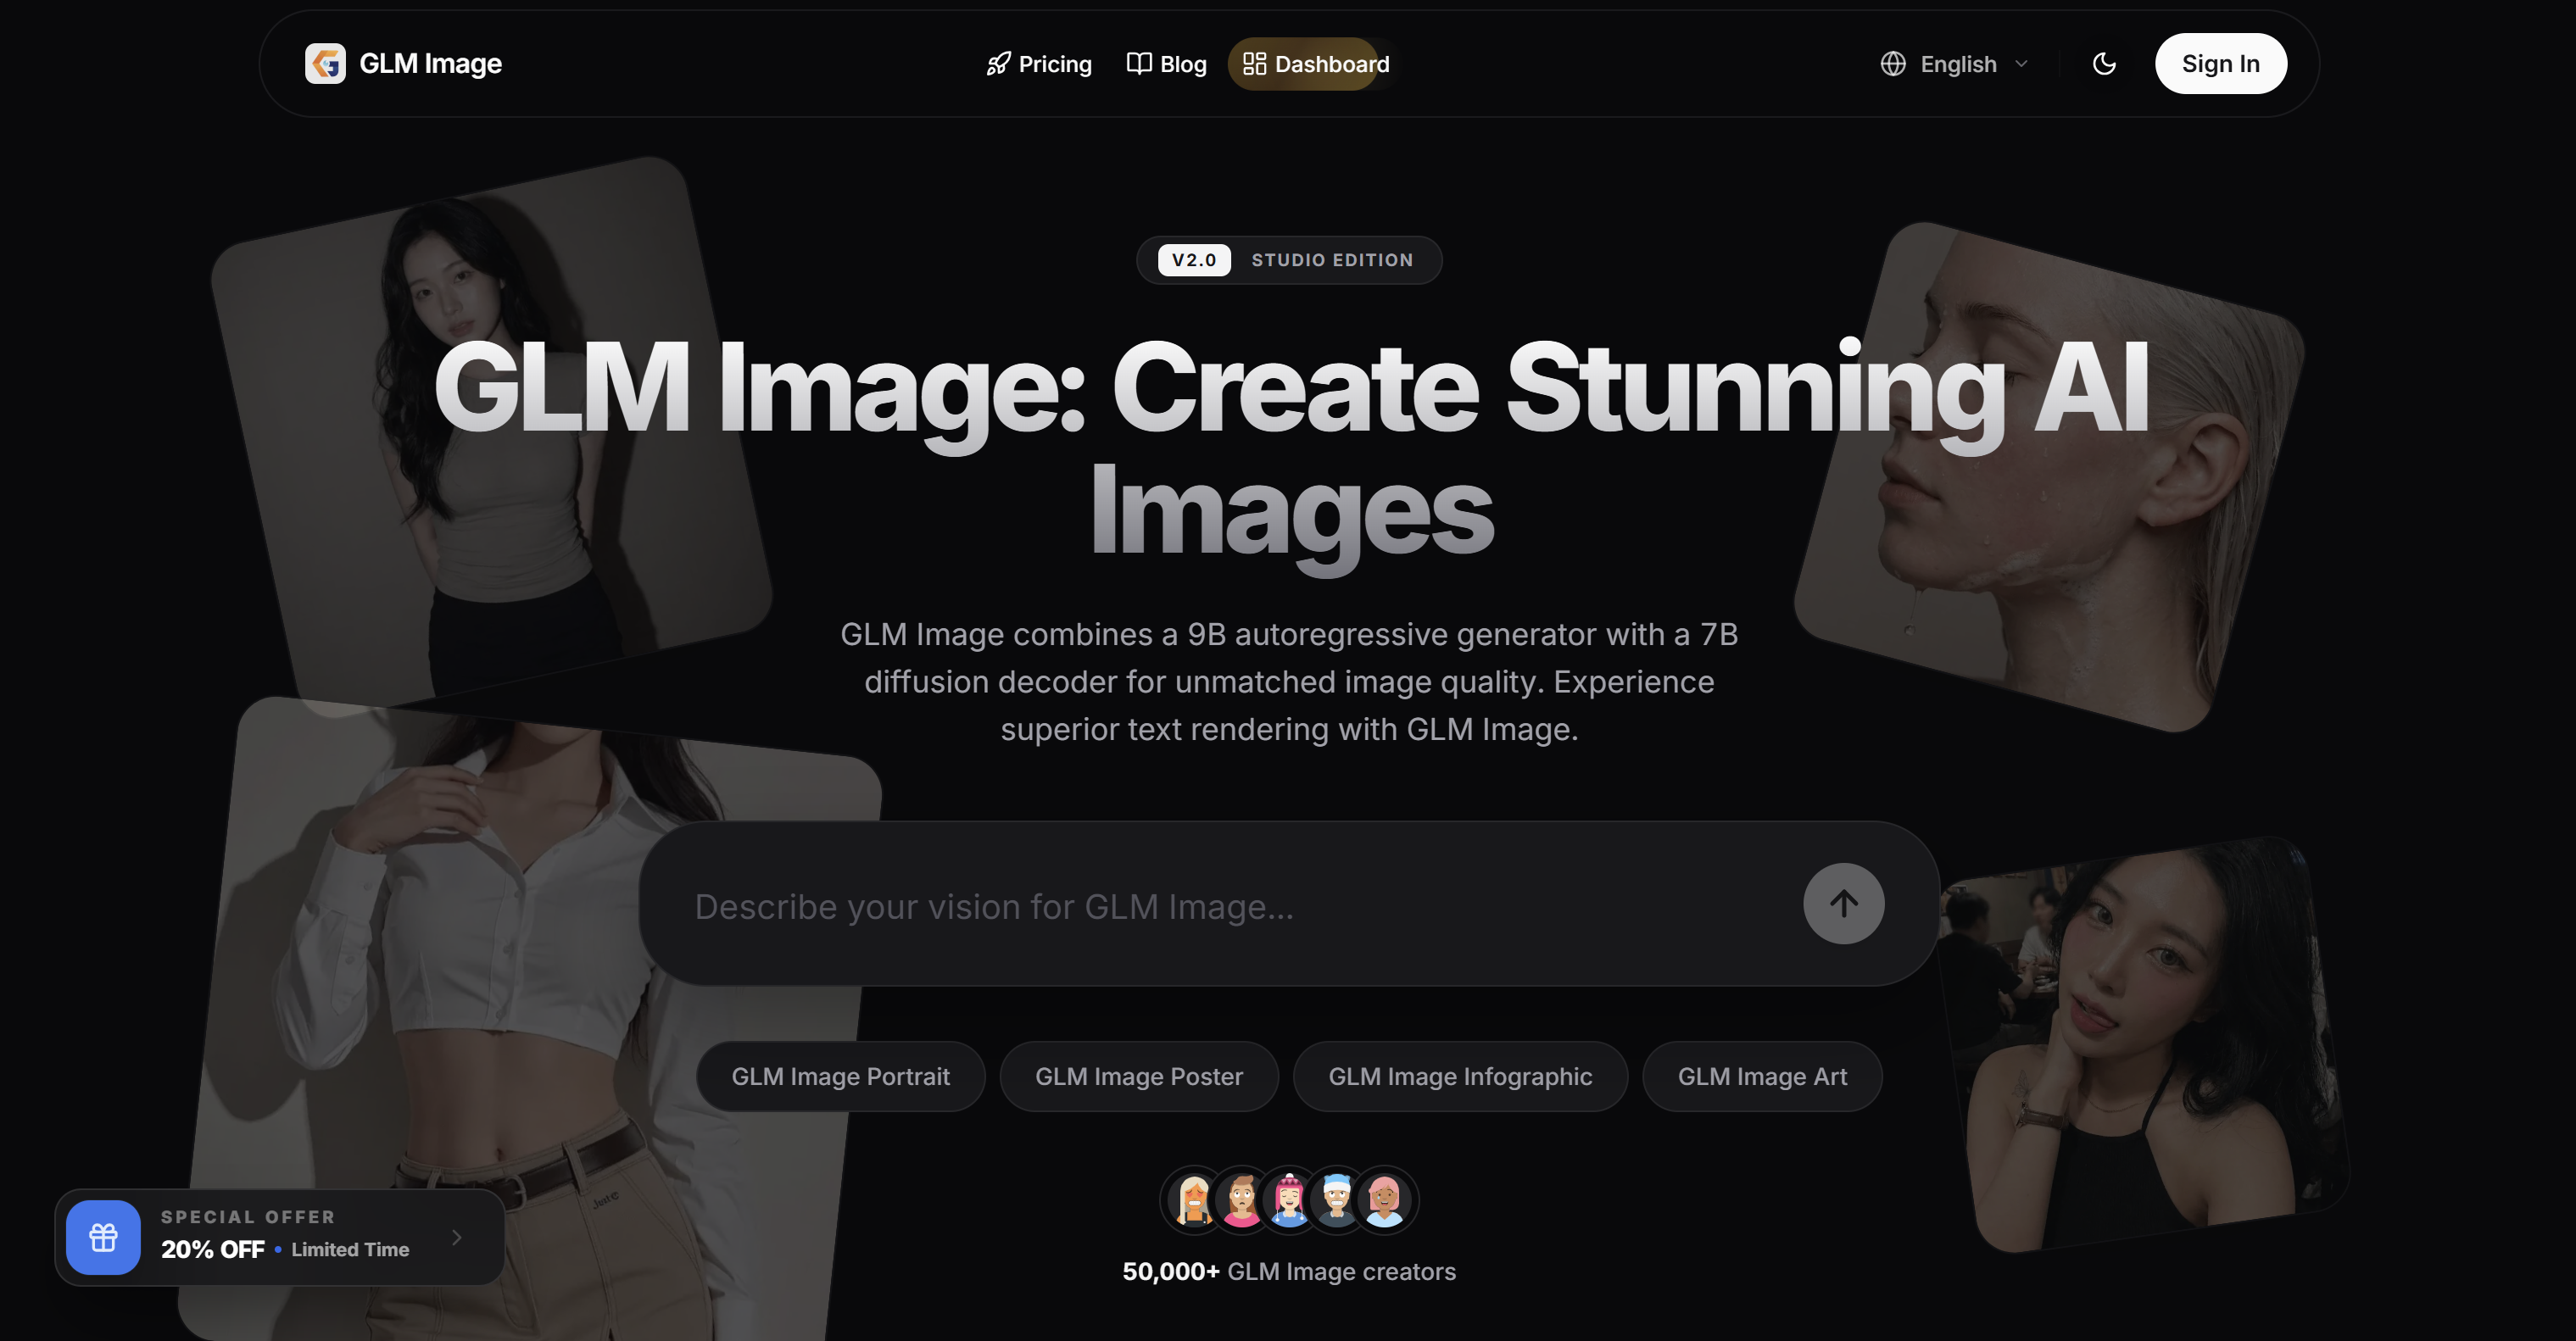
Task: Open the English language dropdown
Action: (x=1956, y=63)
